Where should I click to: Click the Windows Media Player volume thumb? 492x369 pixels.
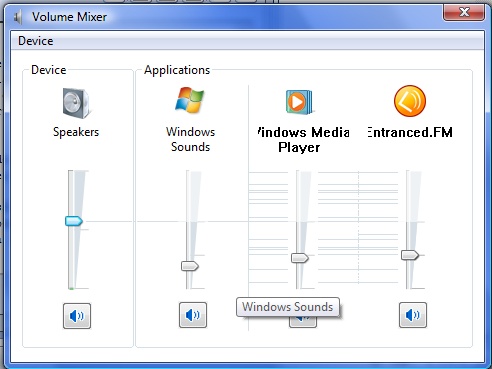(x=300, y=258)
